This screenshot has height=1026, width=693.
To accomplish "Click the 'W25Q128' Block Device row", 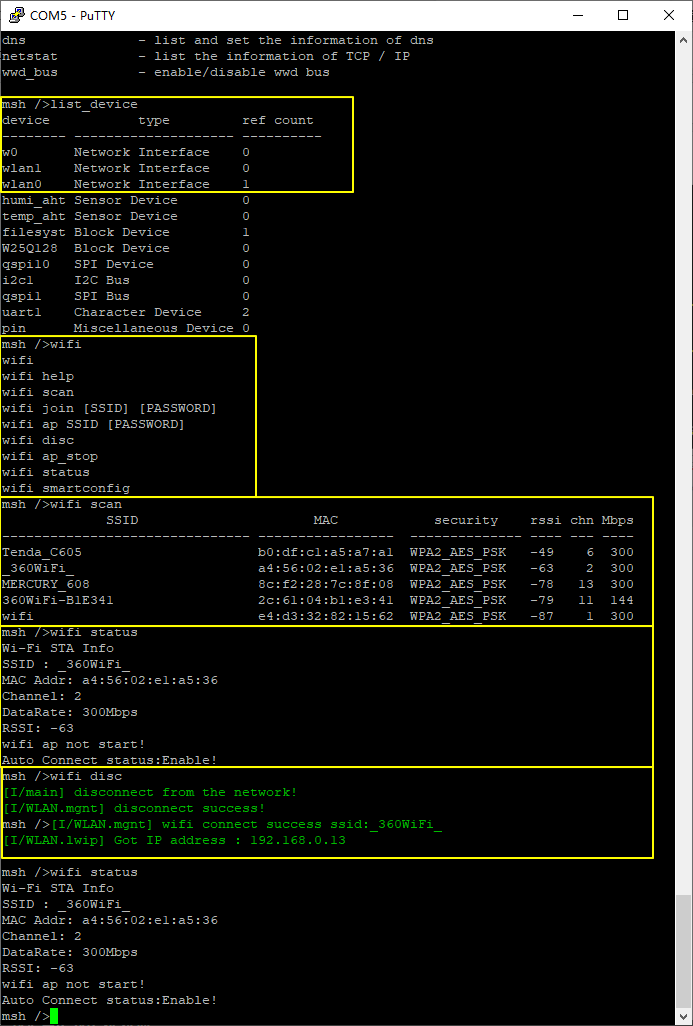I will tap(126, 248).
